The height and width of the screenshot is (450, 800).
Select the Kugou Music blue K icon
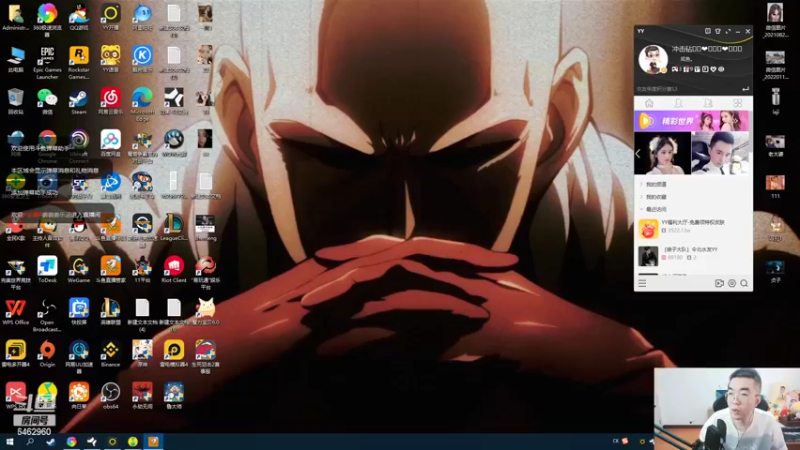[142, 59]
